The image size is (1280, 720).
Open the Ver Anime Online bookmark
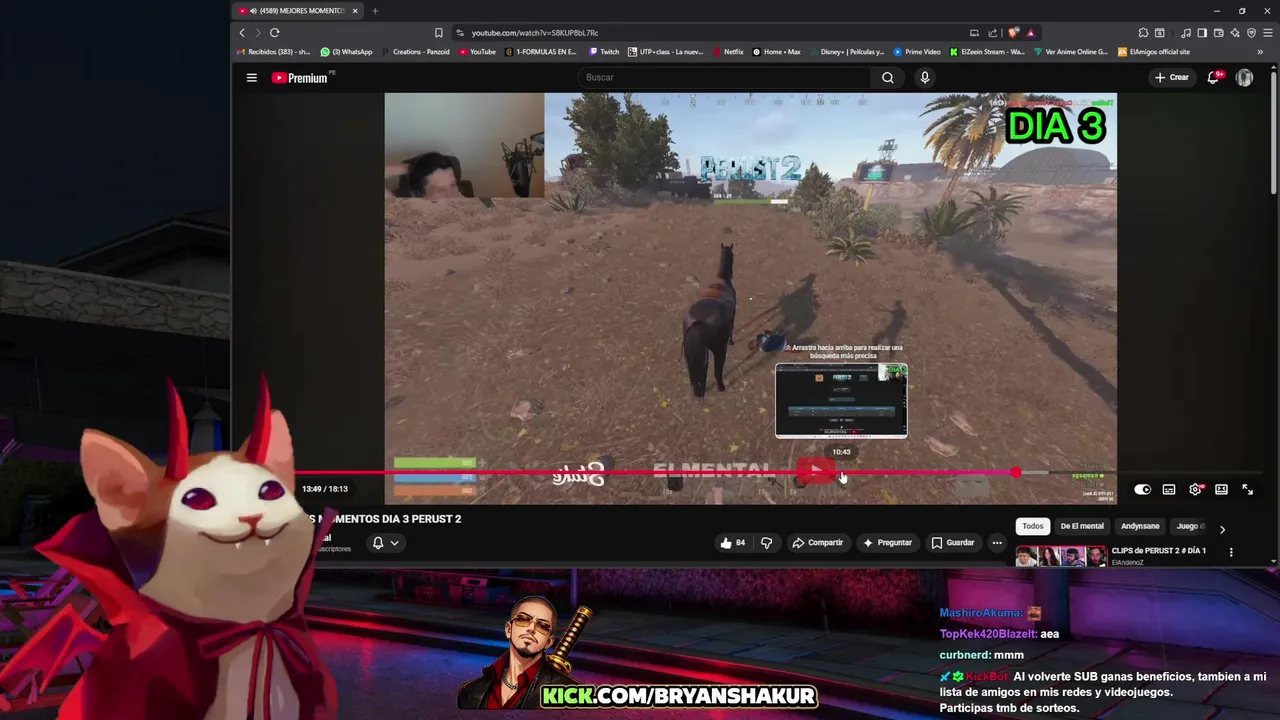(x=1071, y=52)
